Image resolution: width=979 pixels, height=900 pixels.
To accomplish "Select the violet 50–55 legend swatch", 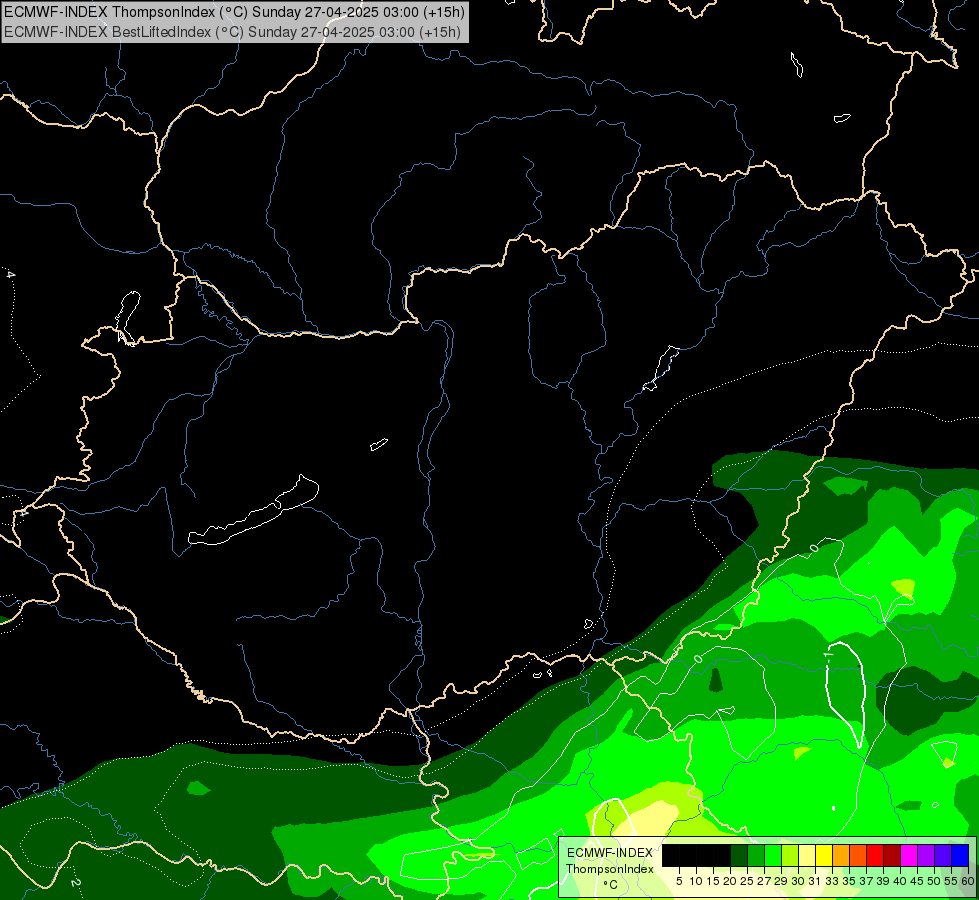I will 943,855.
